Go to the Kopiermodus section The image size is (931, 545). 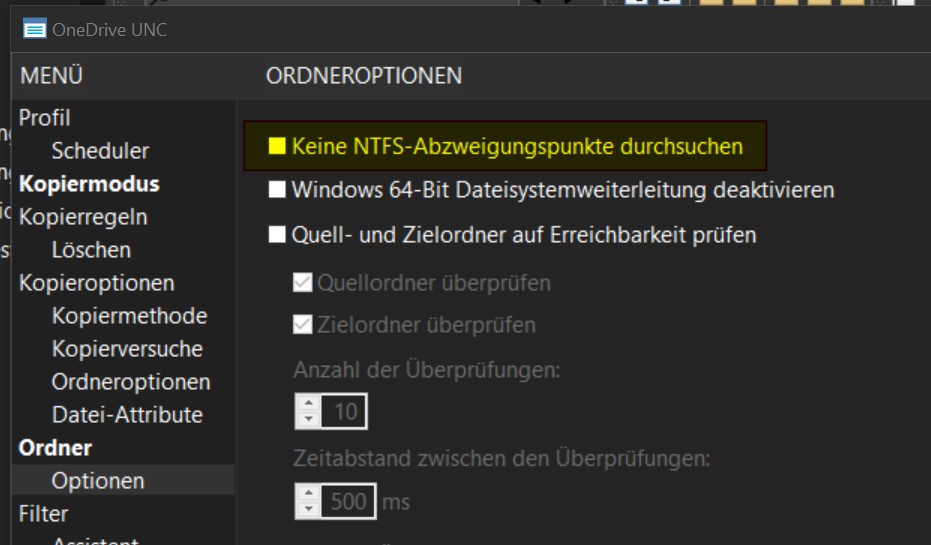click(x=89, y=184)
